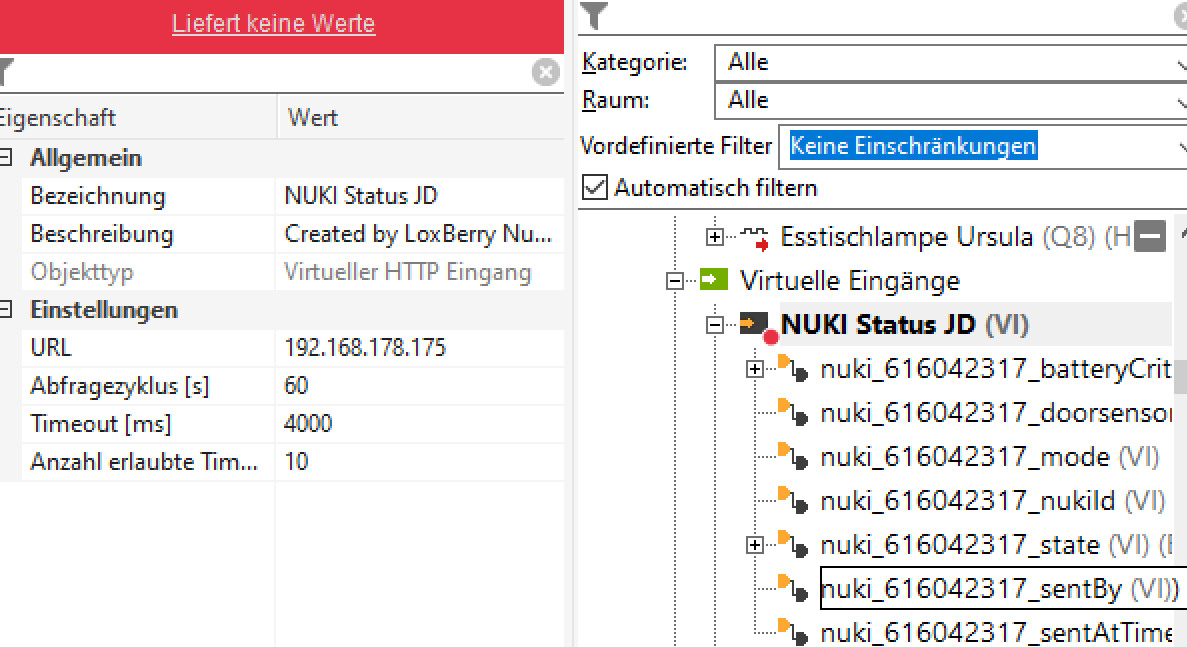1187x647 pixels.
Task: Edit the URL value 192.168.178.175
Action: pyautogui.click(x=420, y=347)
